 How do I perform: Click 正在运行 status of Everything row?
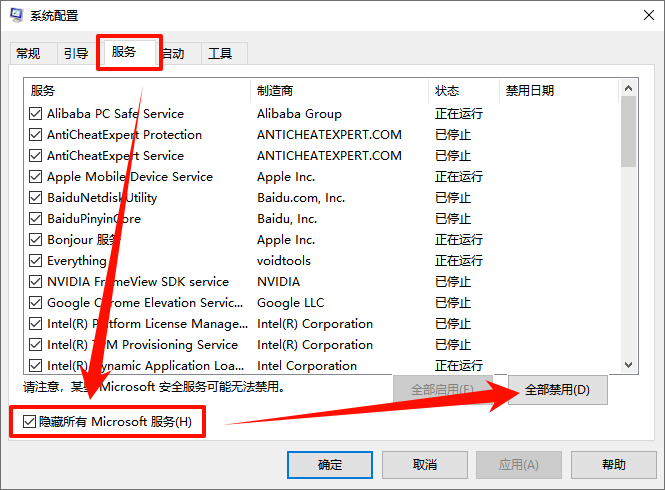459,260
